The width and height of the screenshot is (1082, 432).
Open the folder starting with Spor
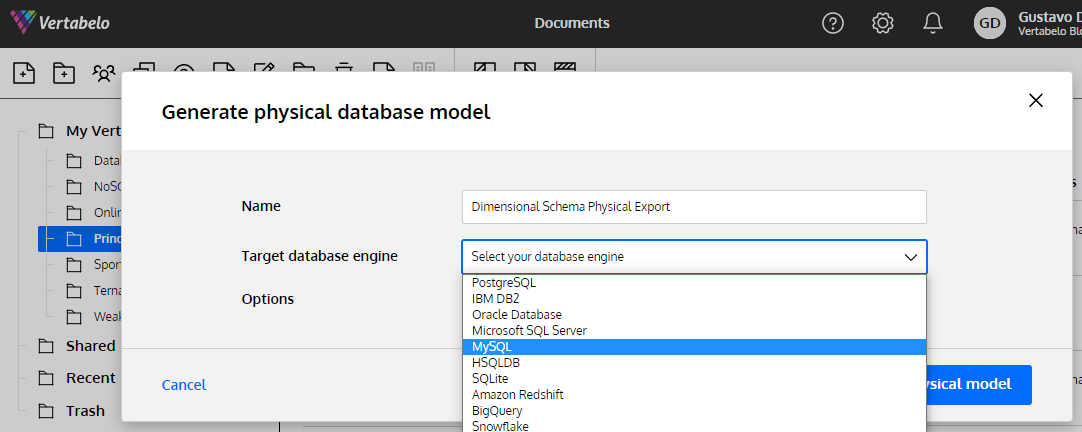pos(95,264)
